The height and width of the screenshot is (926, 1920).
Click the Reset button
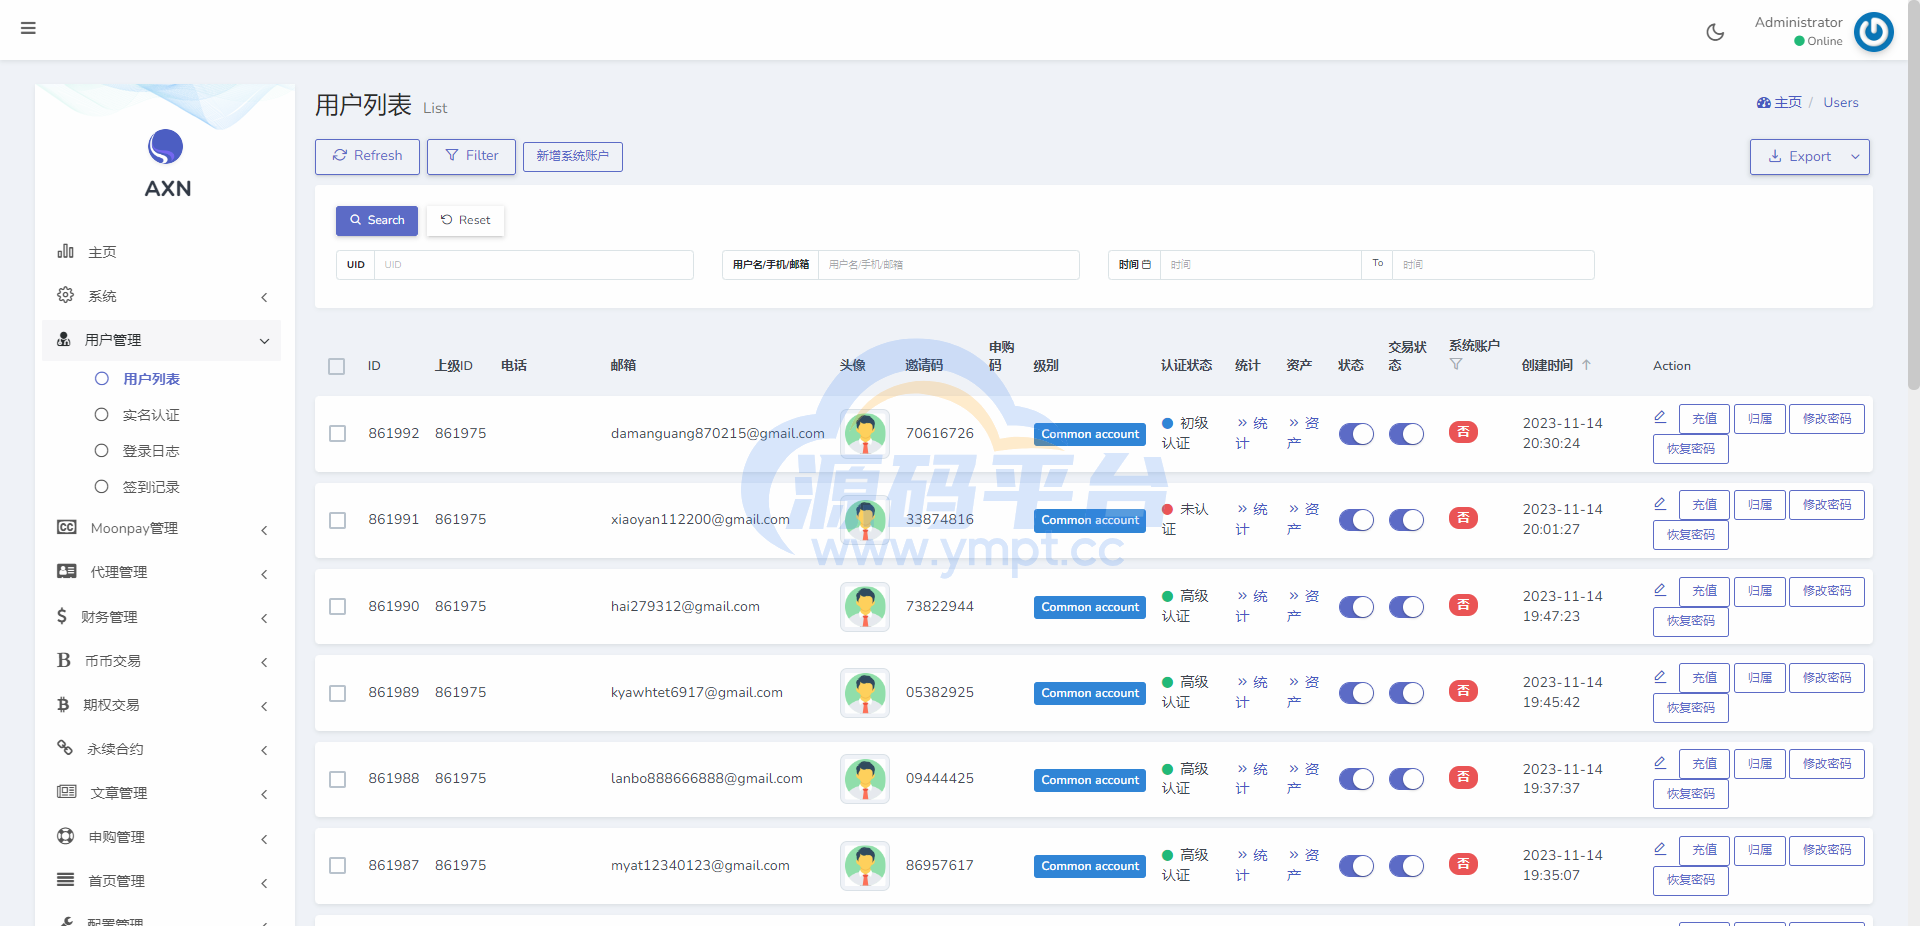[x=465, y=220]
